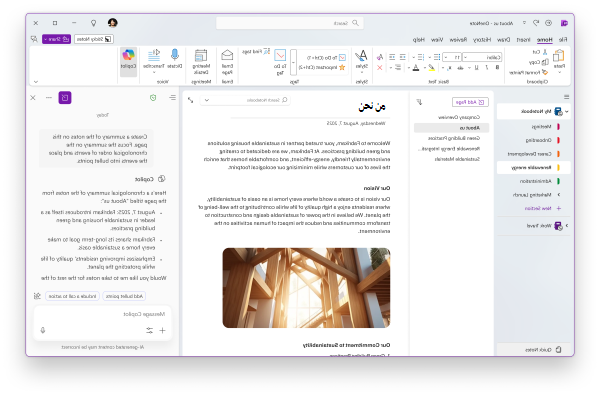The height and width of the screenshot is (395, 600).
Task: Click the Undo icon in title bar
Action: coord(536,23)
